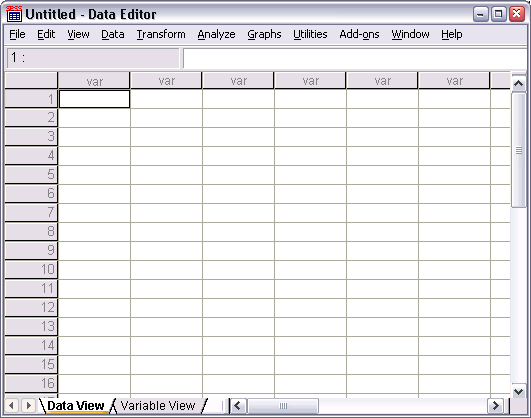Open the Help menu
This screenshot has height=418, width=531.
coord(452,34)
